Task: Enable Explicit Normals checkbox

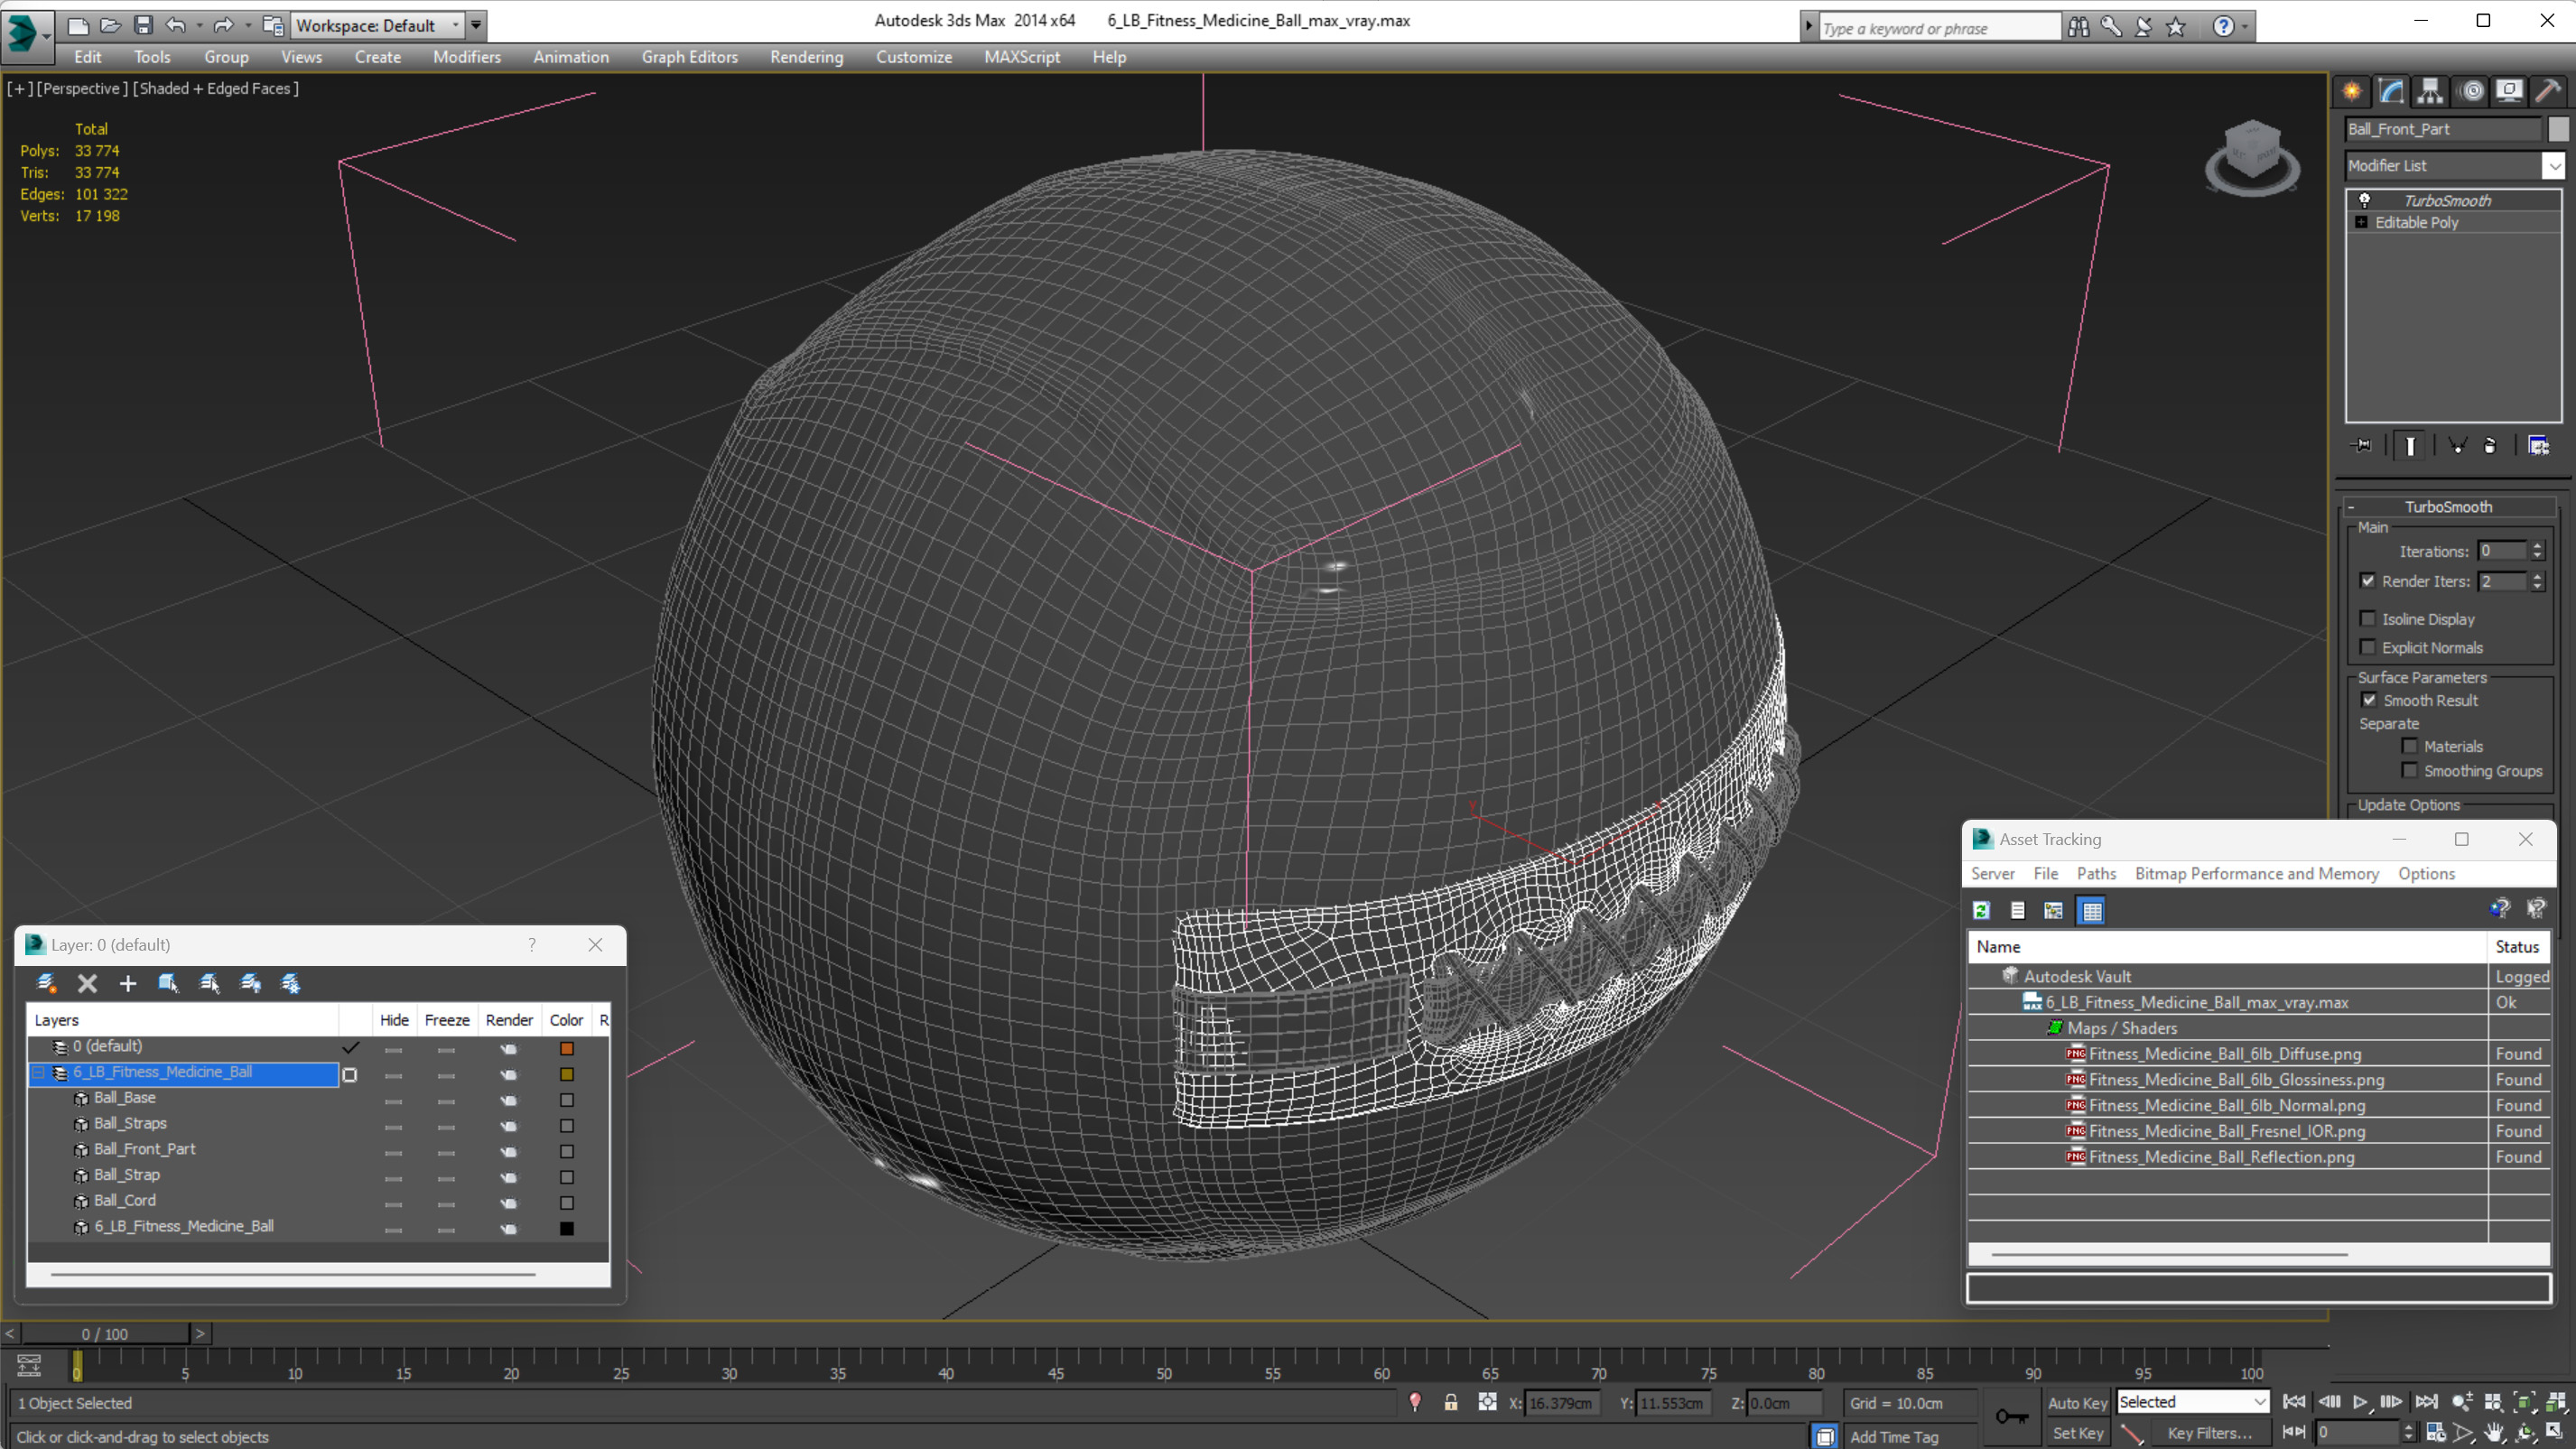Action: pyautogui.click(x=2368, y=647)
